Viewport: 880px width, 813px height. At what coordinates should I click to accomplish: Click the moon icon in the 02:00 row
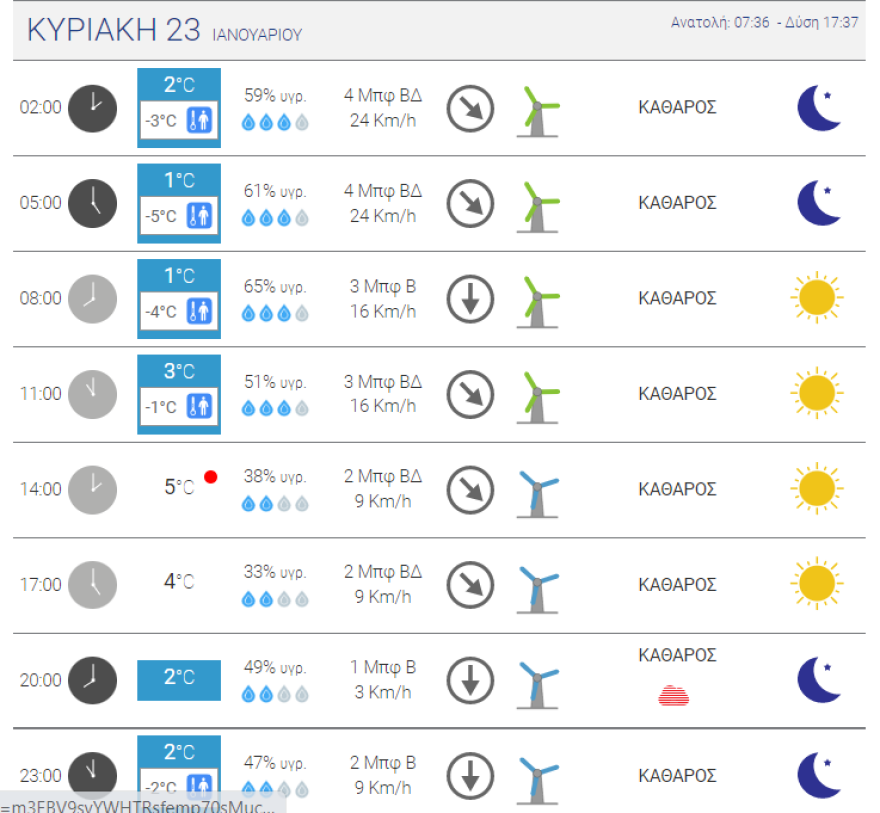[x=819, y=108]
